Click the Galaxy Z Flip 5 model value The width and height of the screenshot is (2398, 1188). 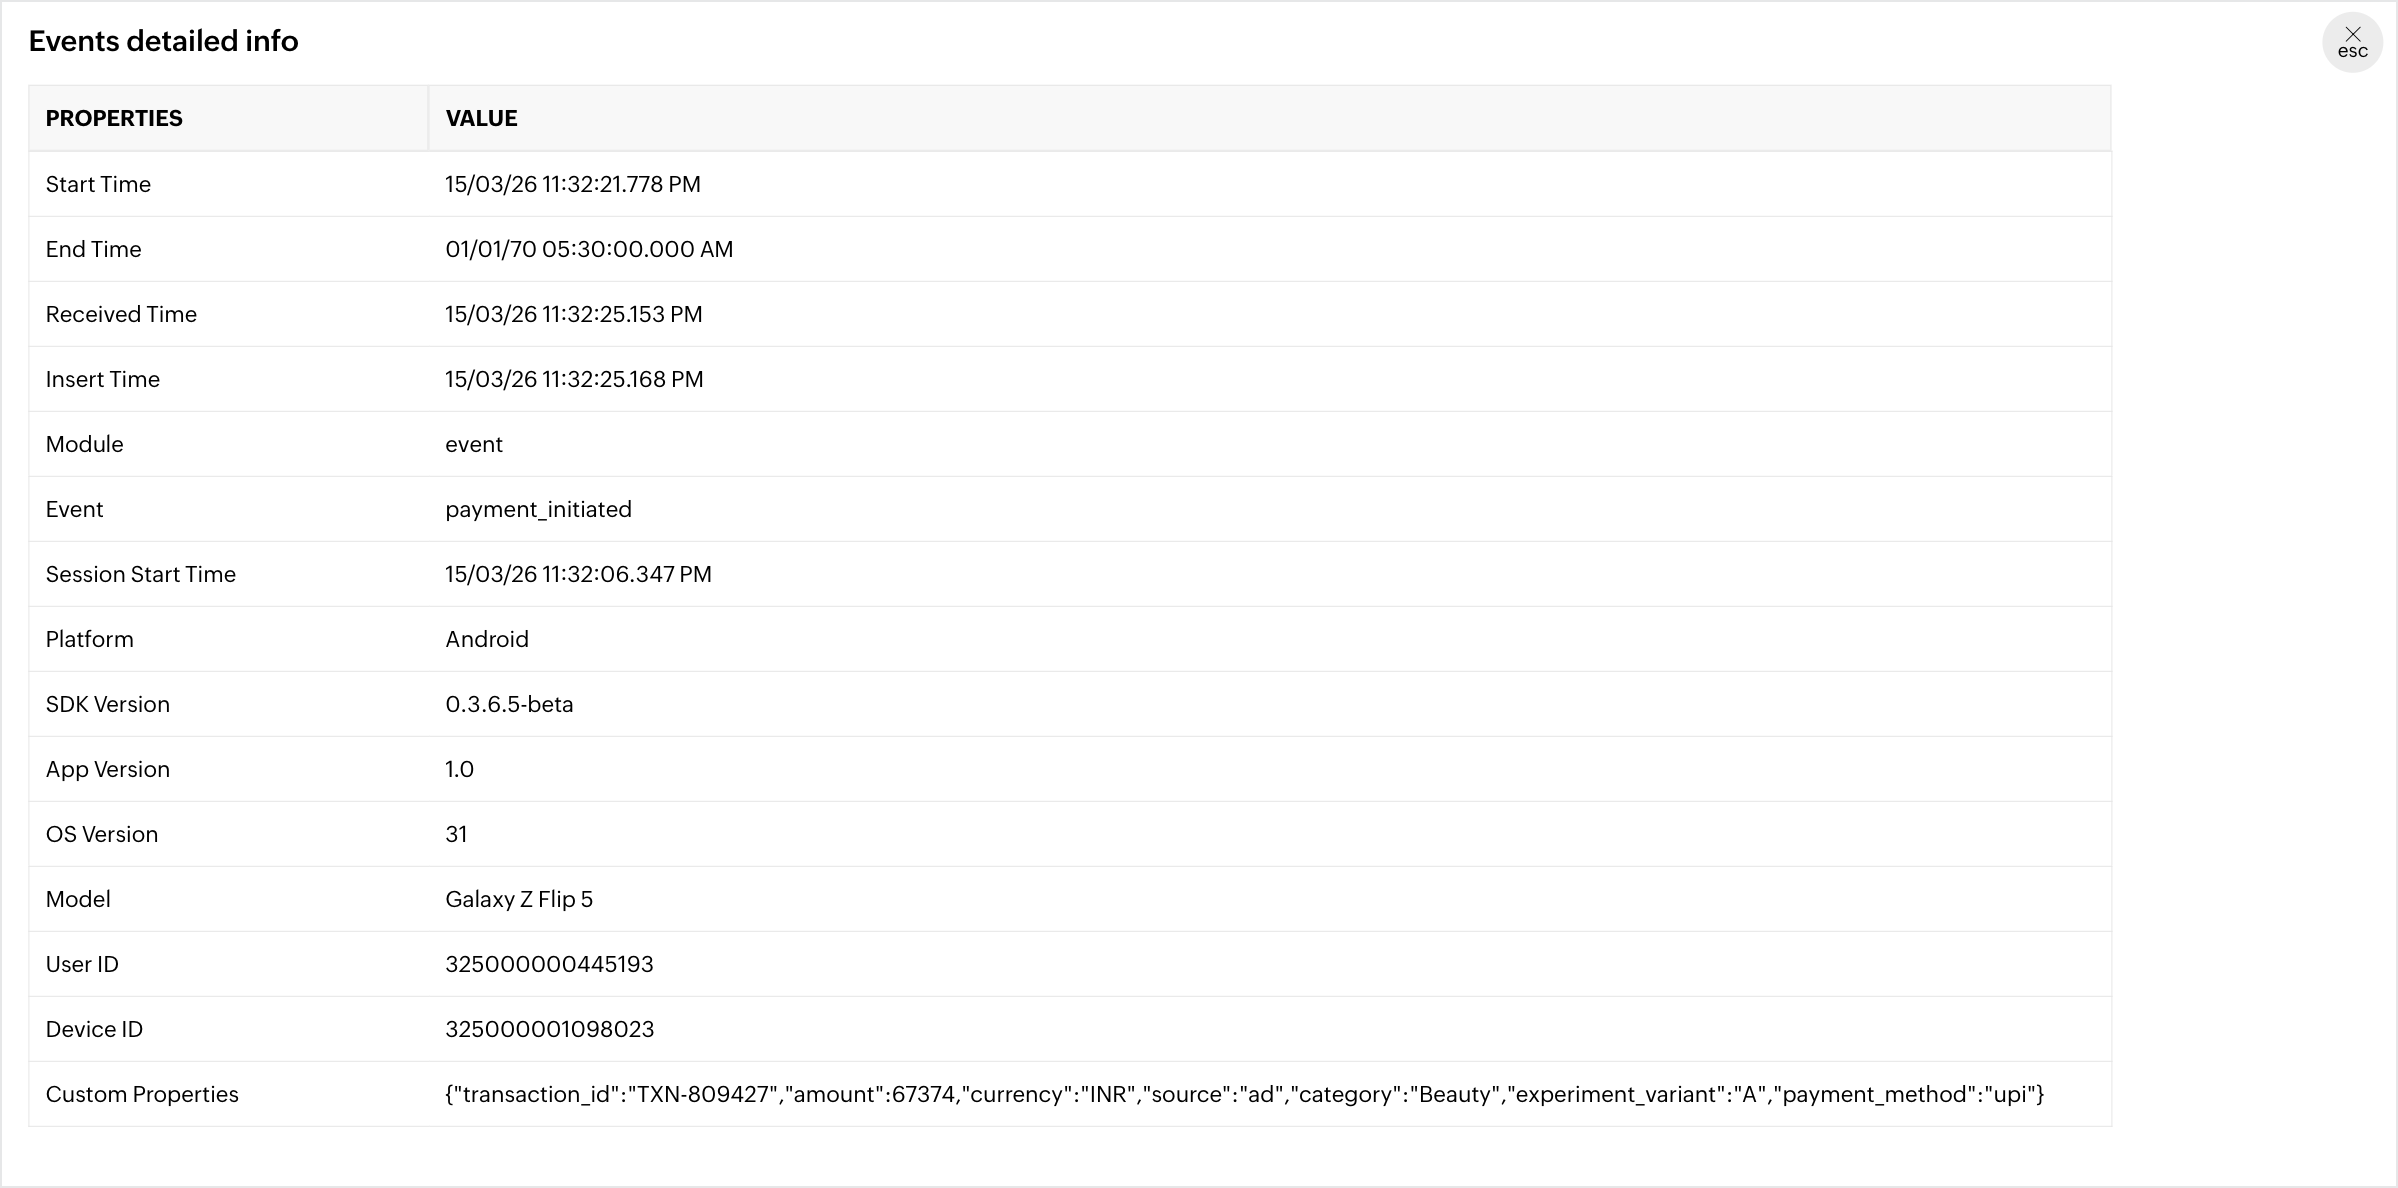coord(518,899)
